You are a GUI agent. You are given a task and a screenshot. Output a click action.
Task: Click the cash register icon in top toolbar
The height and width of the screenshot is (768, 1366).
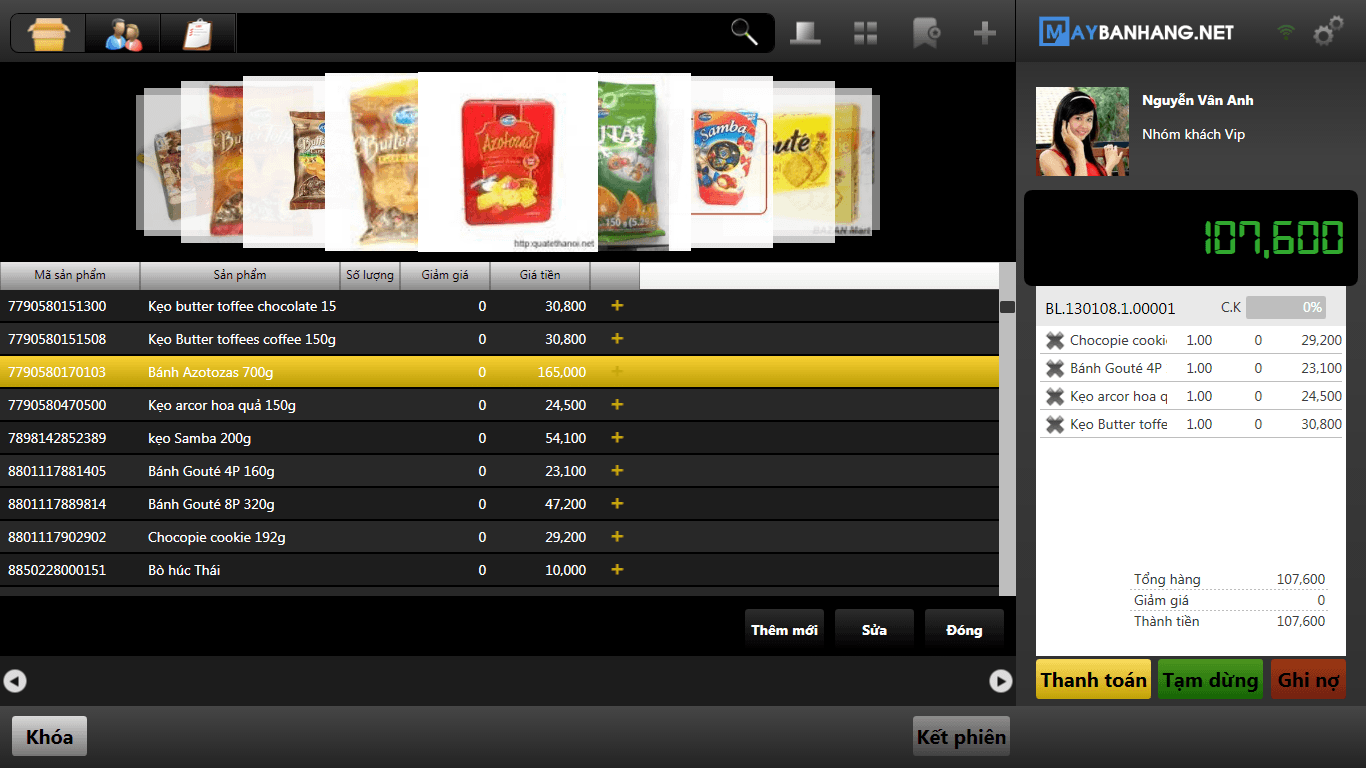click(x=805, y=33)
